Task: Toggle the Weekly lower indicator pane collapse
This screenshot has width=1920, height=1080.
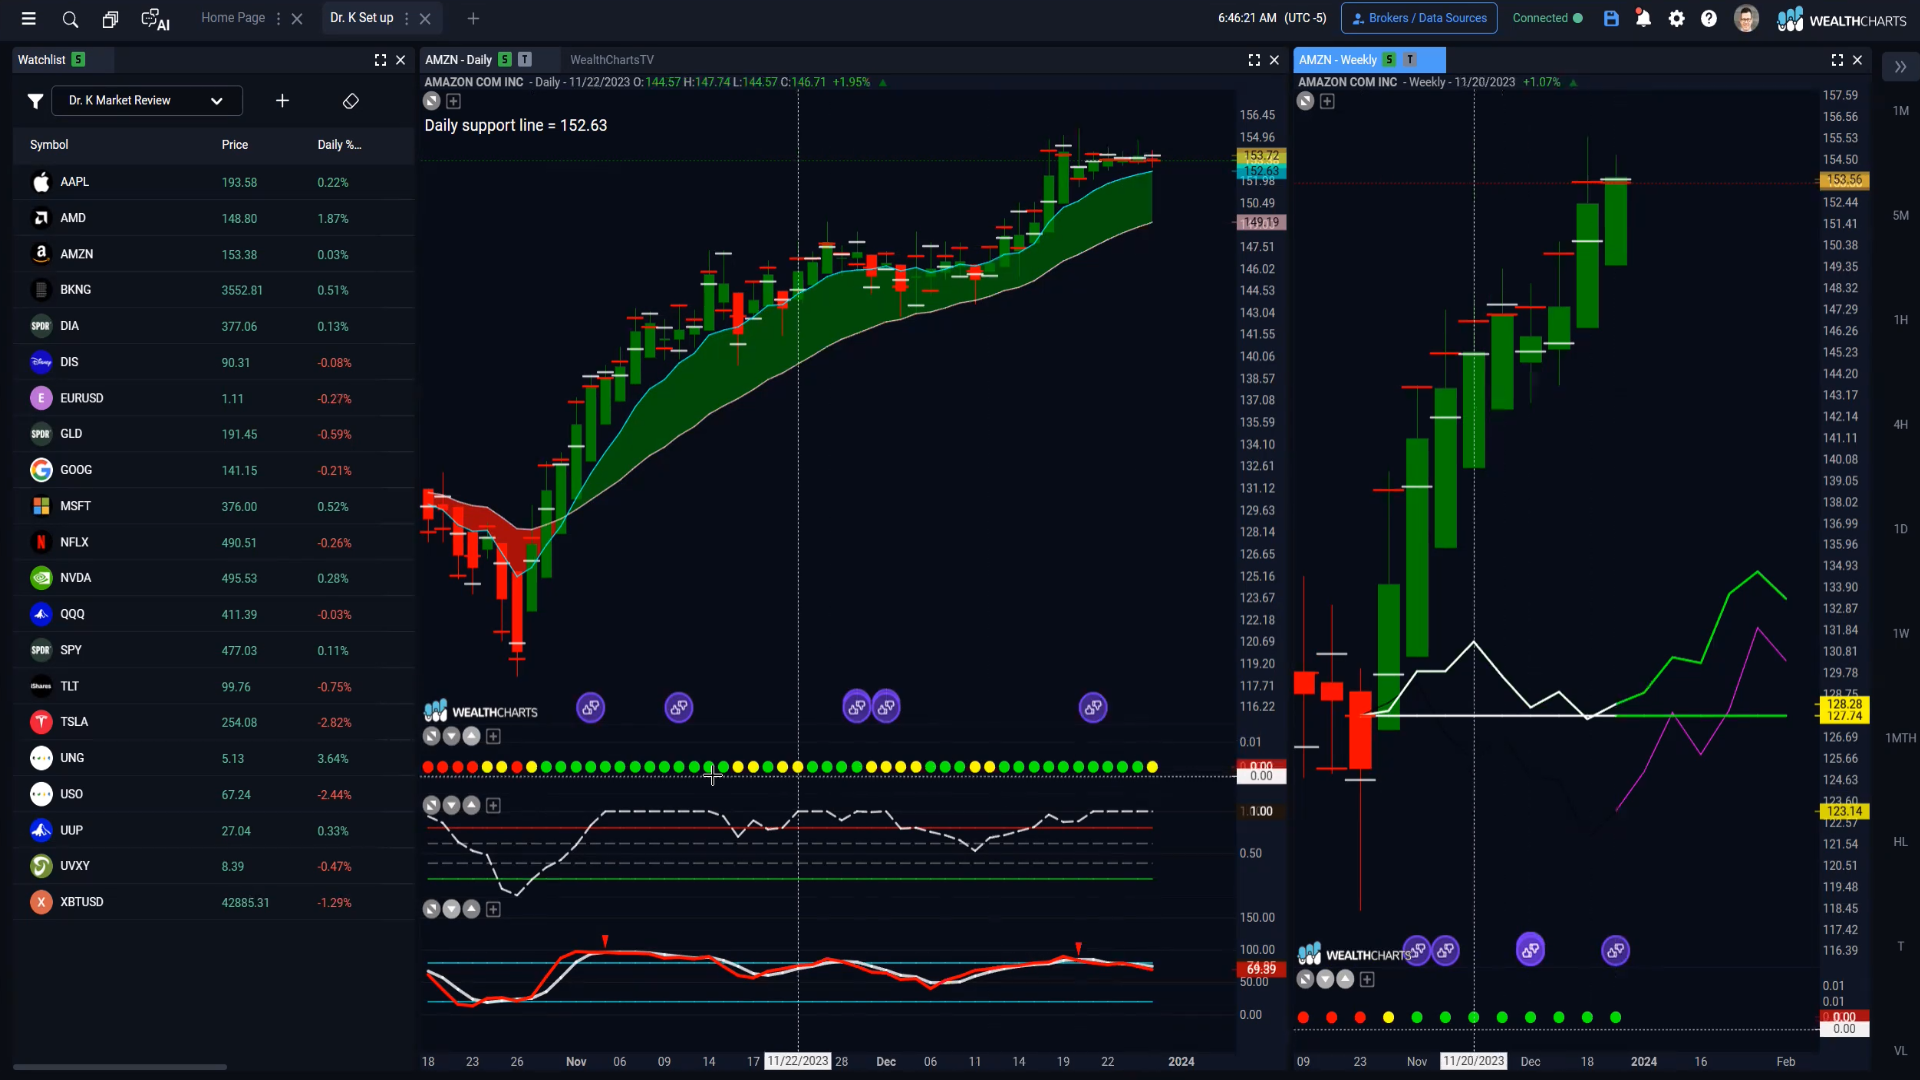Action: coord(1305,980)
